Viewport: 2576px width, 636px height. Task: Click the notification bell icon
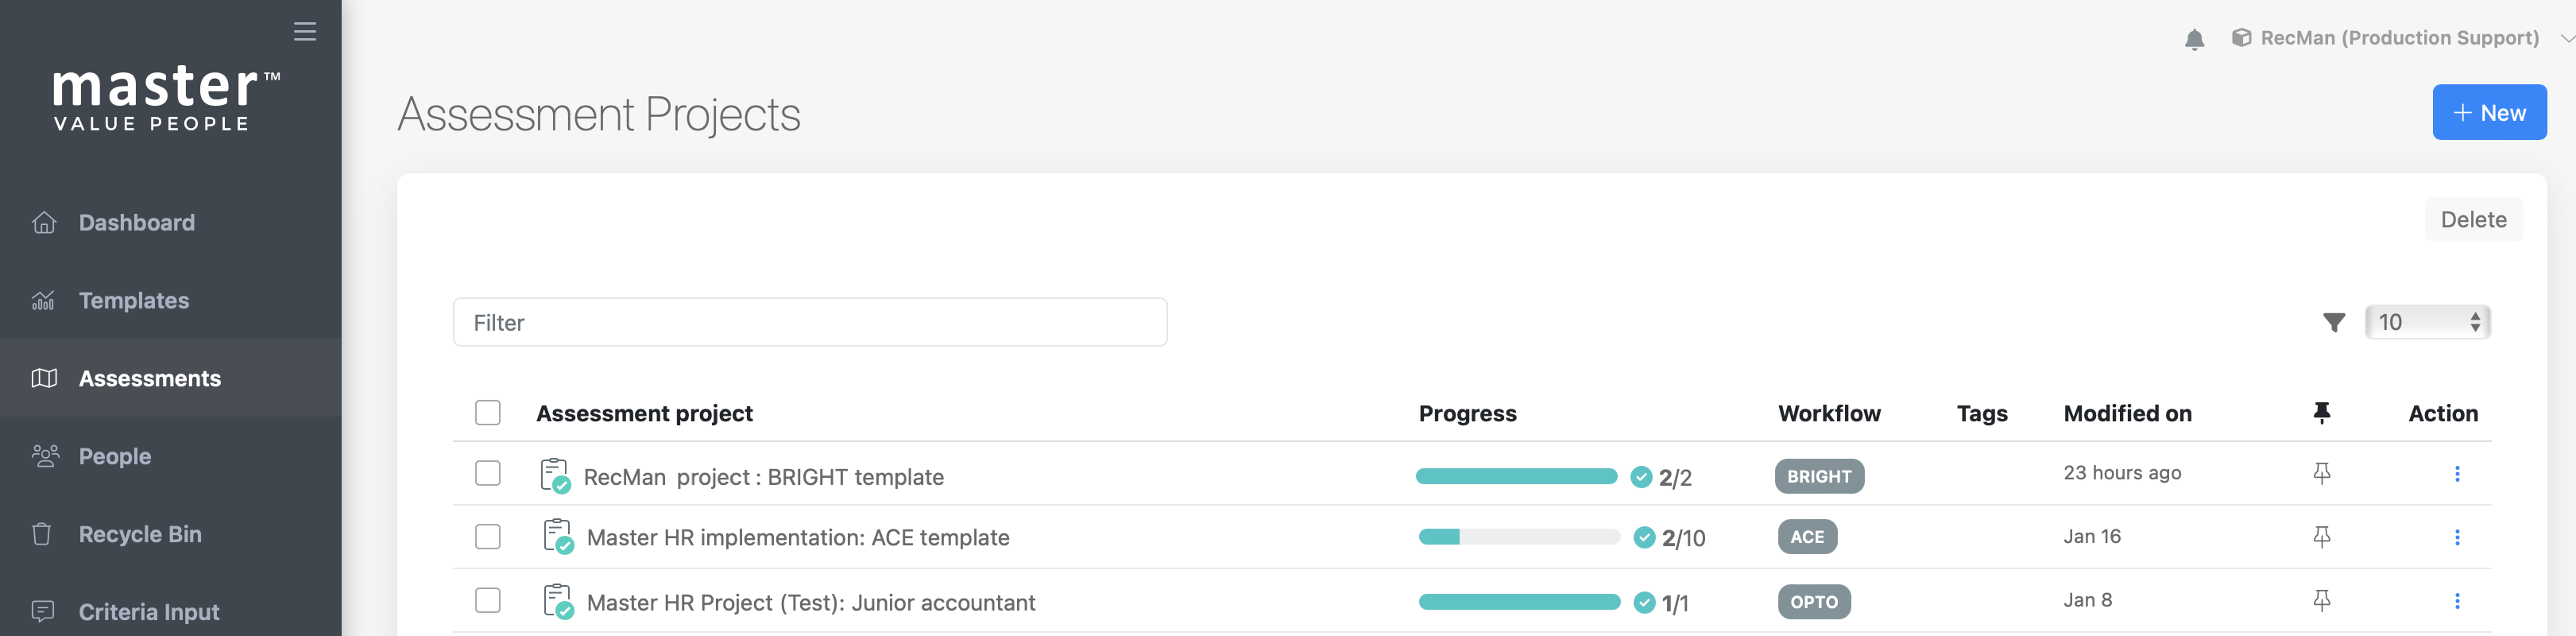tap(2194, 39)
